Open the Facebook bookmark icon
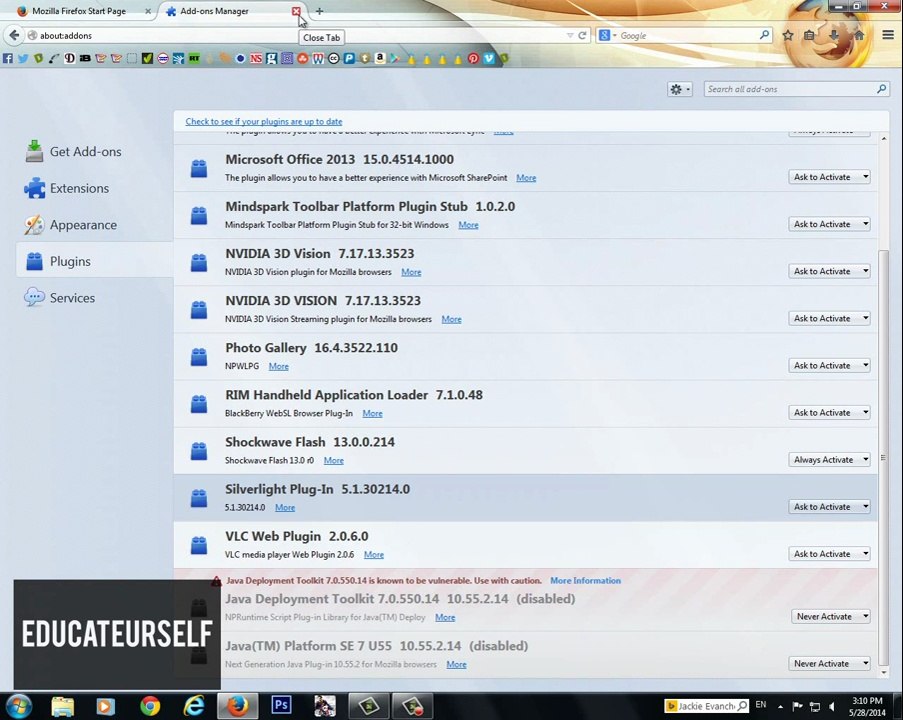The height and width of the screenshot is (720, 903). pyautogui.click(x=7, y=58)
